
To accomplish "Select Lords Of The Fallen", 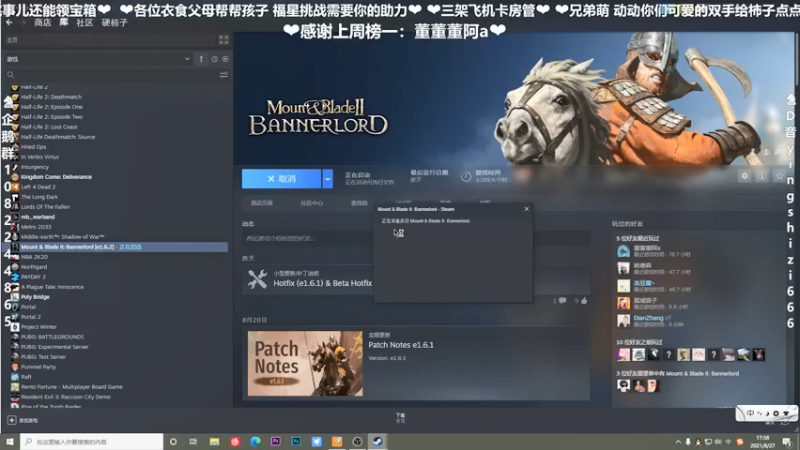I will (45, 207).
